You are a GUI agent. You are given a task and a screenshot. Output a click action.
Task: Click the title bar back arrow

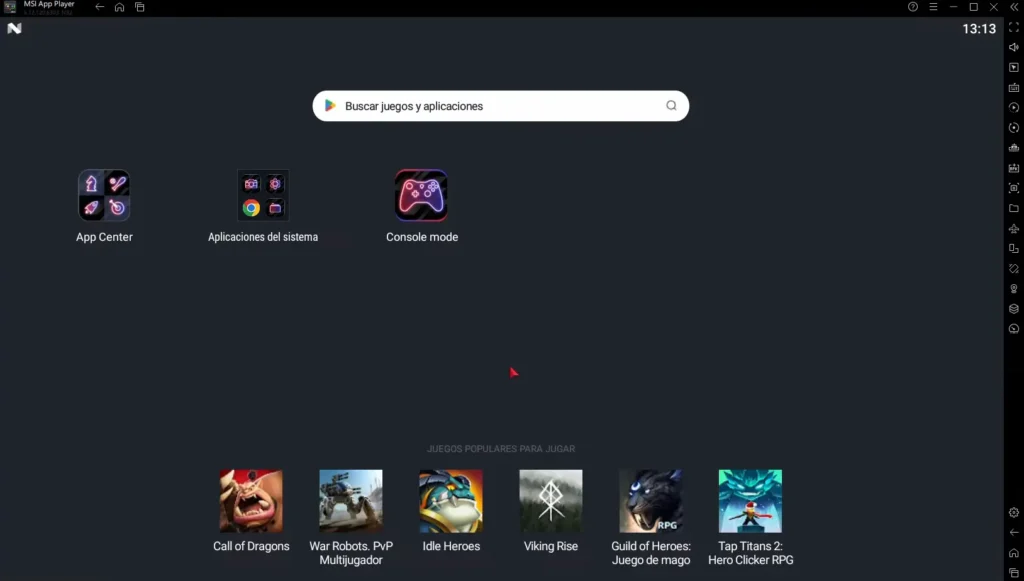(99, 7)
